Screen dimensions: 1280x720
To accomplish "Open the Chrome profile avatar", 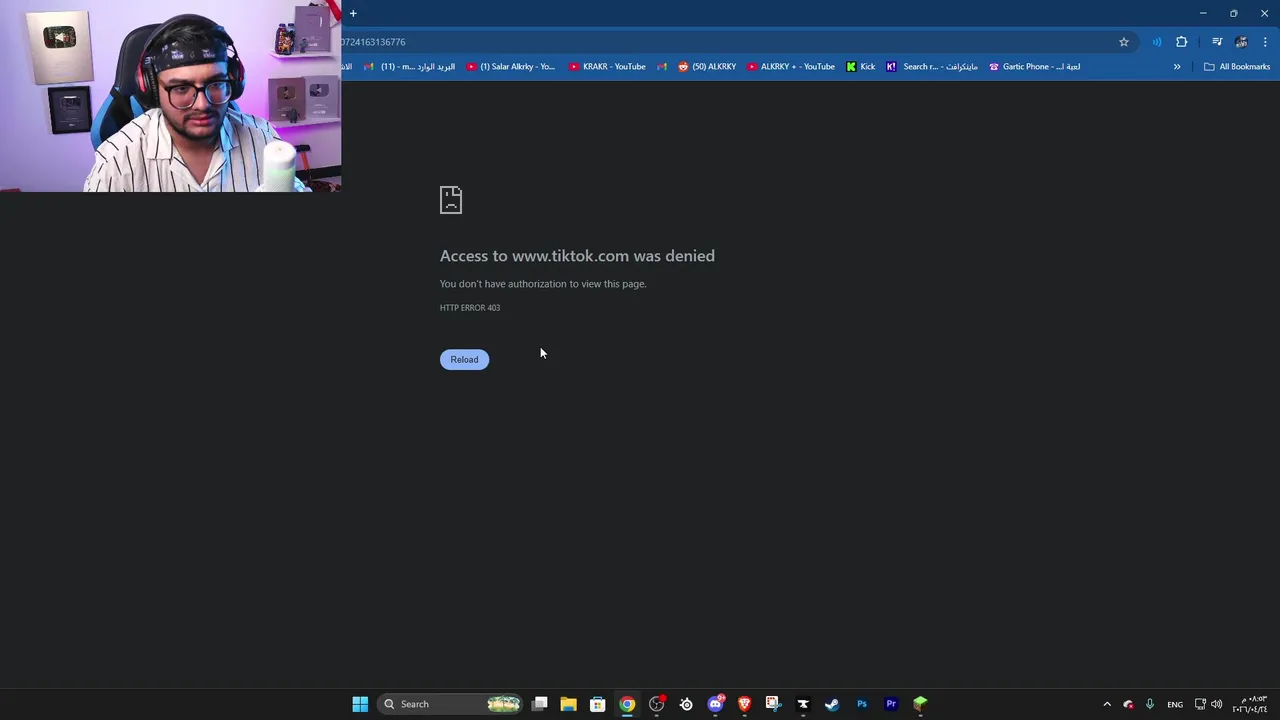I will pos(1241,42).
